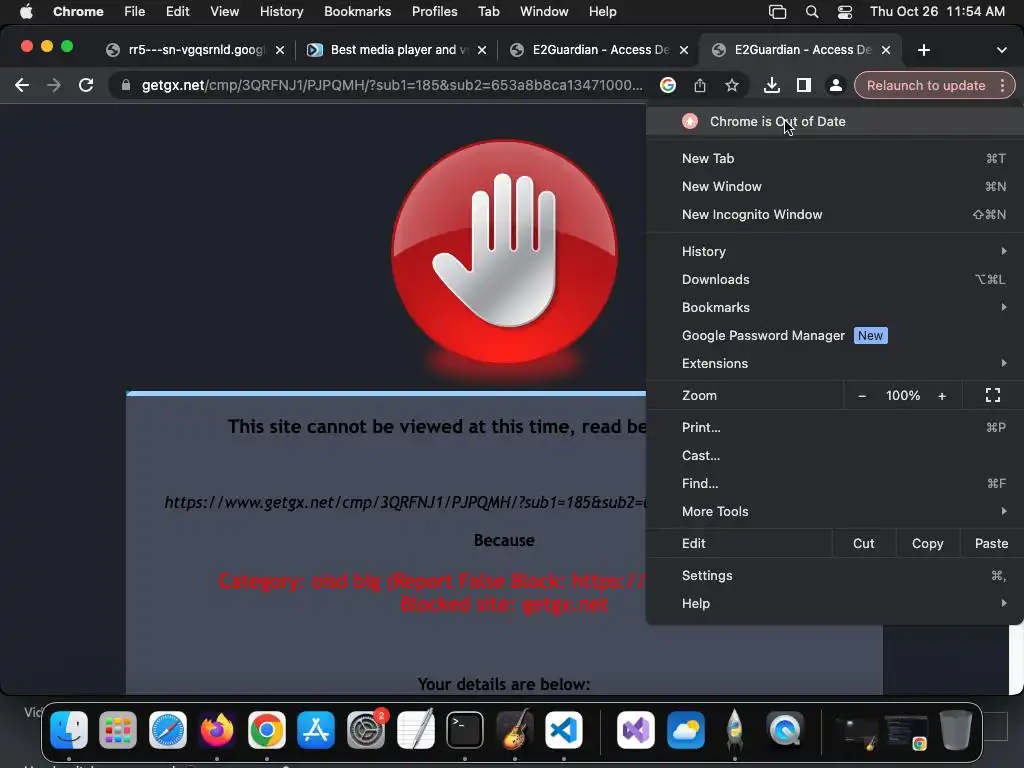Open a new tab with the plus button
Viewport: 1024px width, 768px height.
click(x=923, y=50)
